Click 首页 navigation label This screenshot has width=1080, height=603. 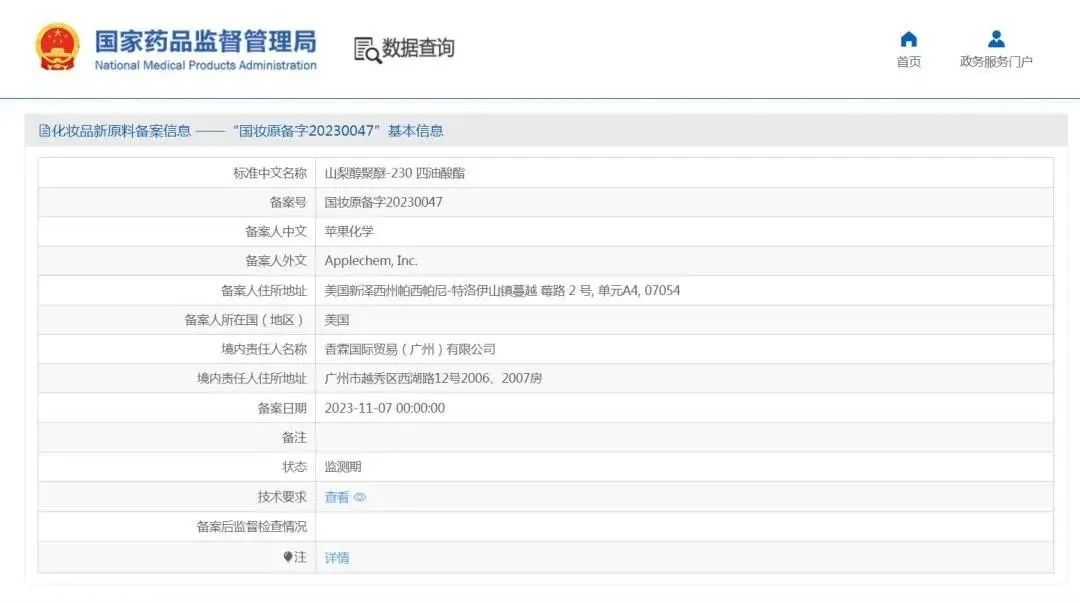click(908, 61)
